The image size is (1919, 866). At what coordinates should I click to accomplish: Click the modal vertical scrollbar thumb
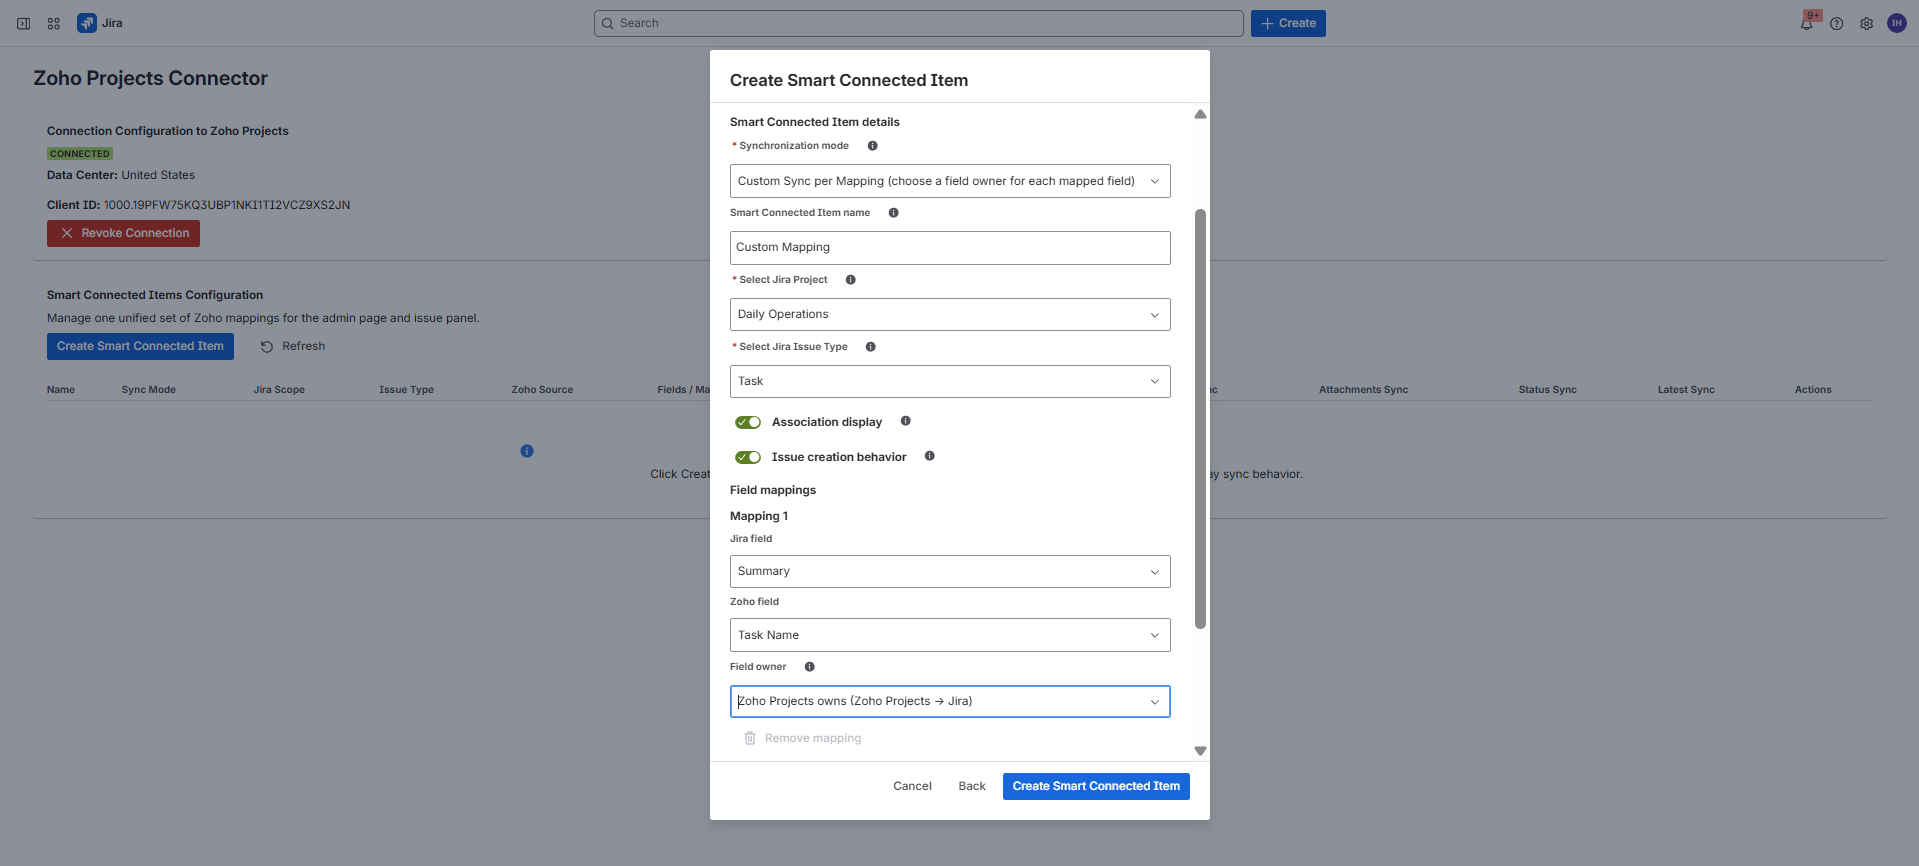(x=1200, y=418)
